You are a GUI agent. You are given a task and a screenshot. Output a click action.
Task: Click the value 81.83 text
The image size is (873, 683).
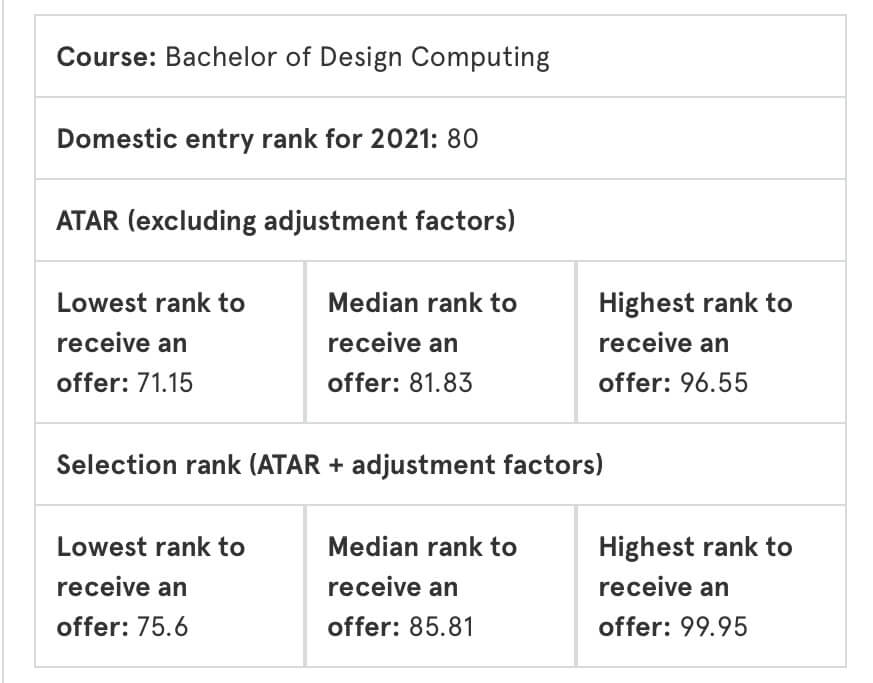pos(440,383)
